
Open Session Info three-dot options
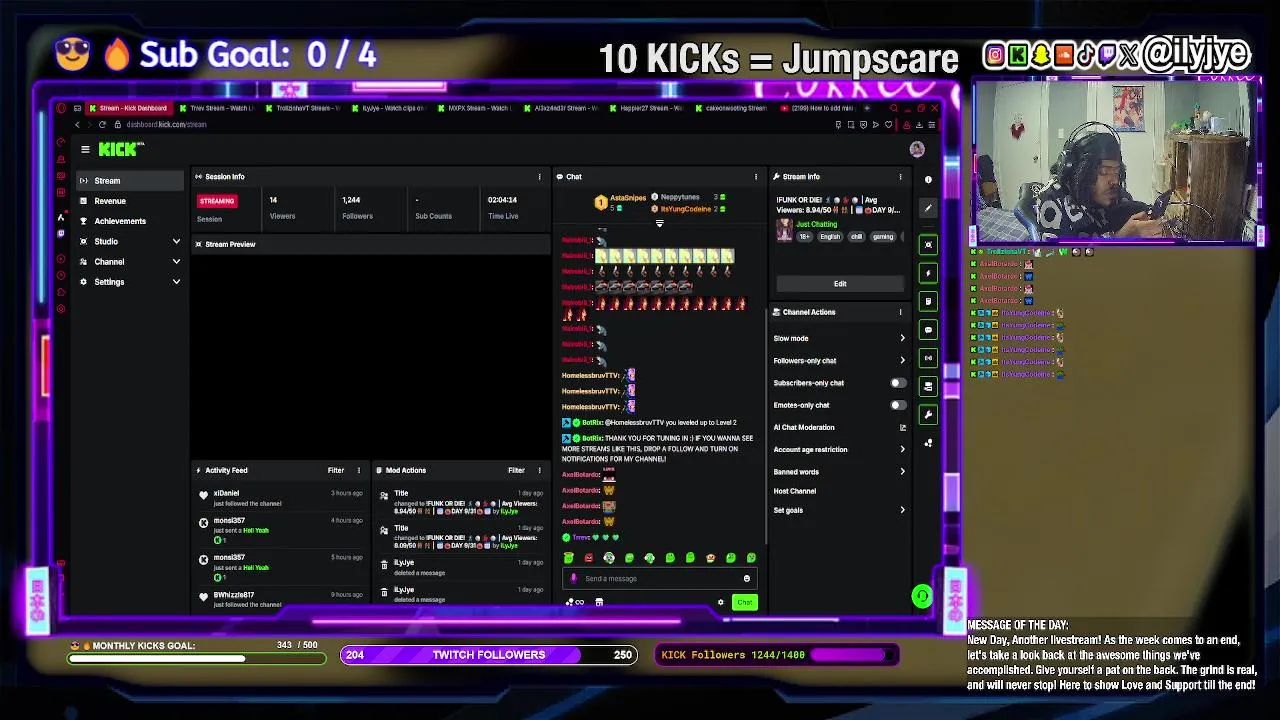[x=540, y=177]
